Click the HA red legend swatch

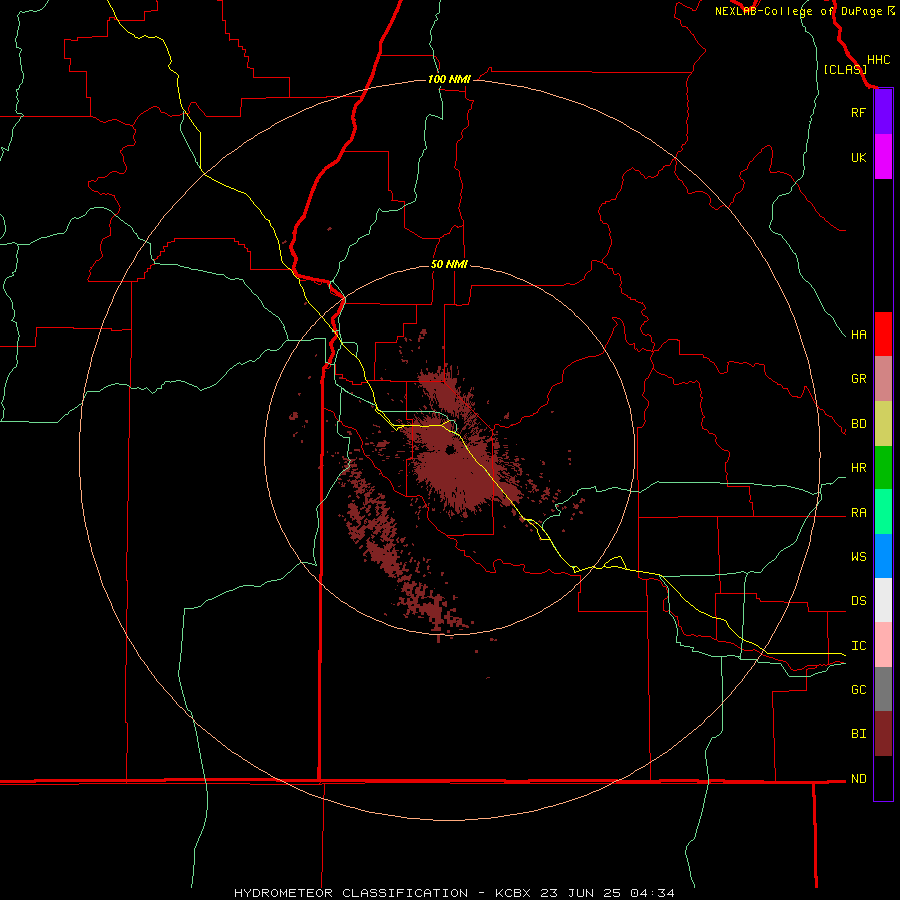click(x=883, y=334)
